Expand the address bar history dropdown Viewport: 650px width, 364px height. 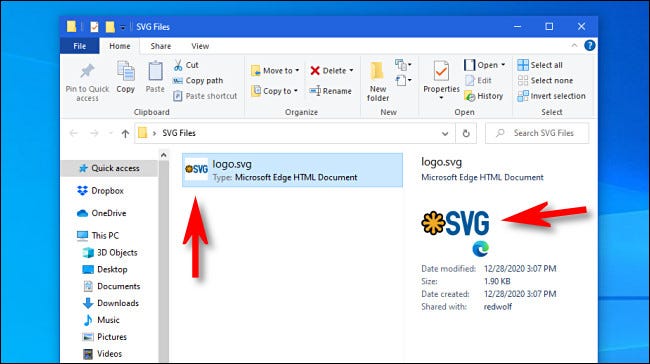(x=445, y=133)
